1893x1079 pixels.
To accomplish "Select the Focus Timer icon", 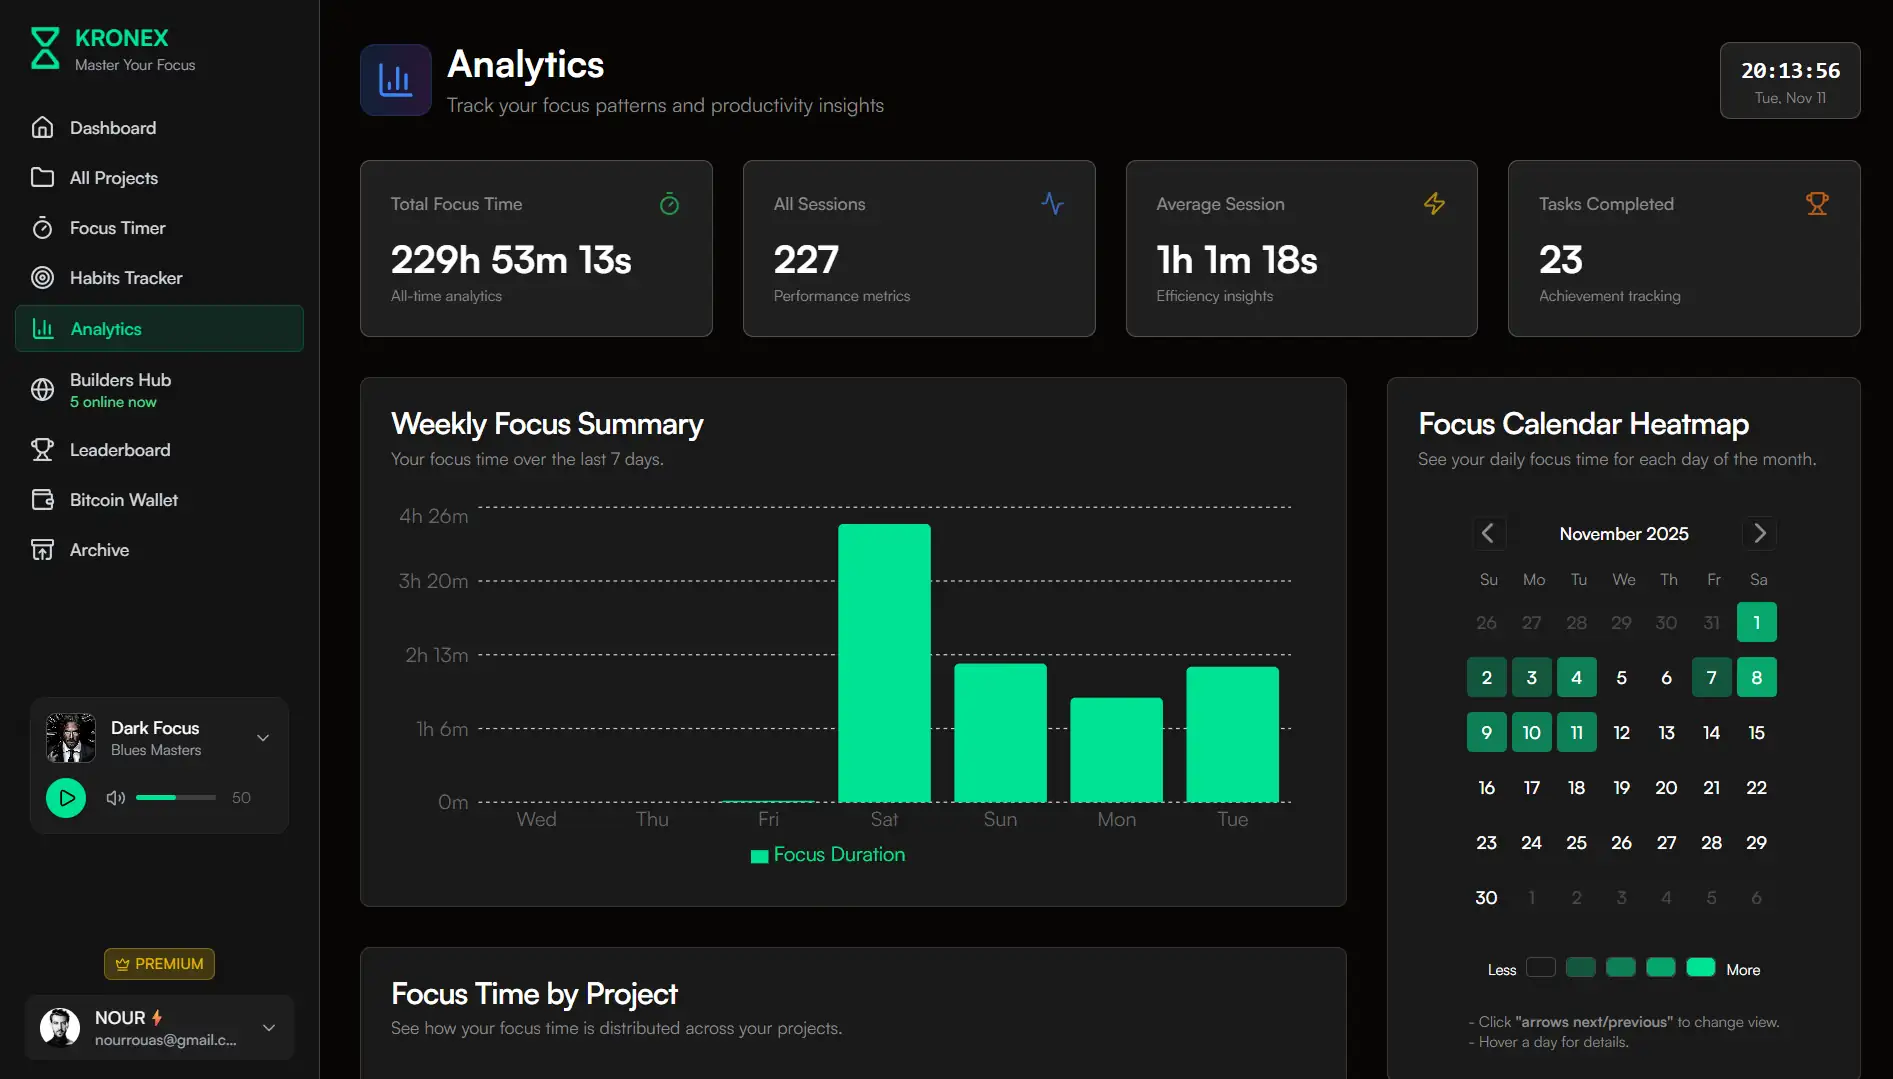I will tap(43, 228).
